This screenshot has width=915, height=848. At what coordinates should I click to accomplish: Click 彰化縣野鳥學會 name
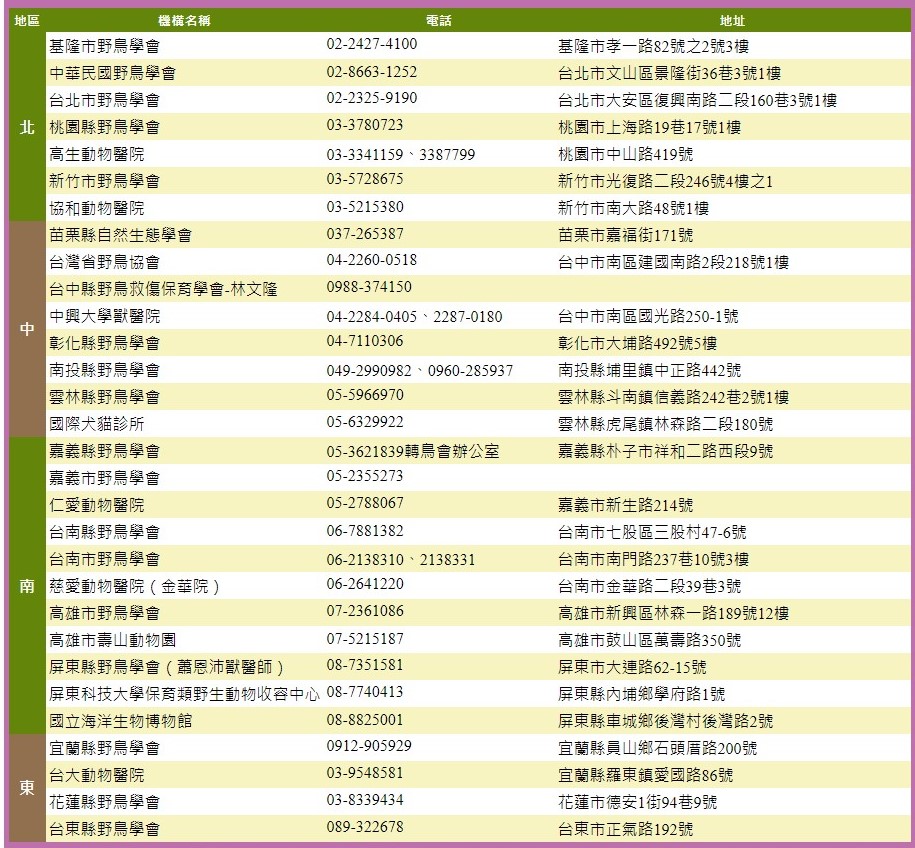point(104,343)
